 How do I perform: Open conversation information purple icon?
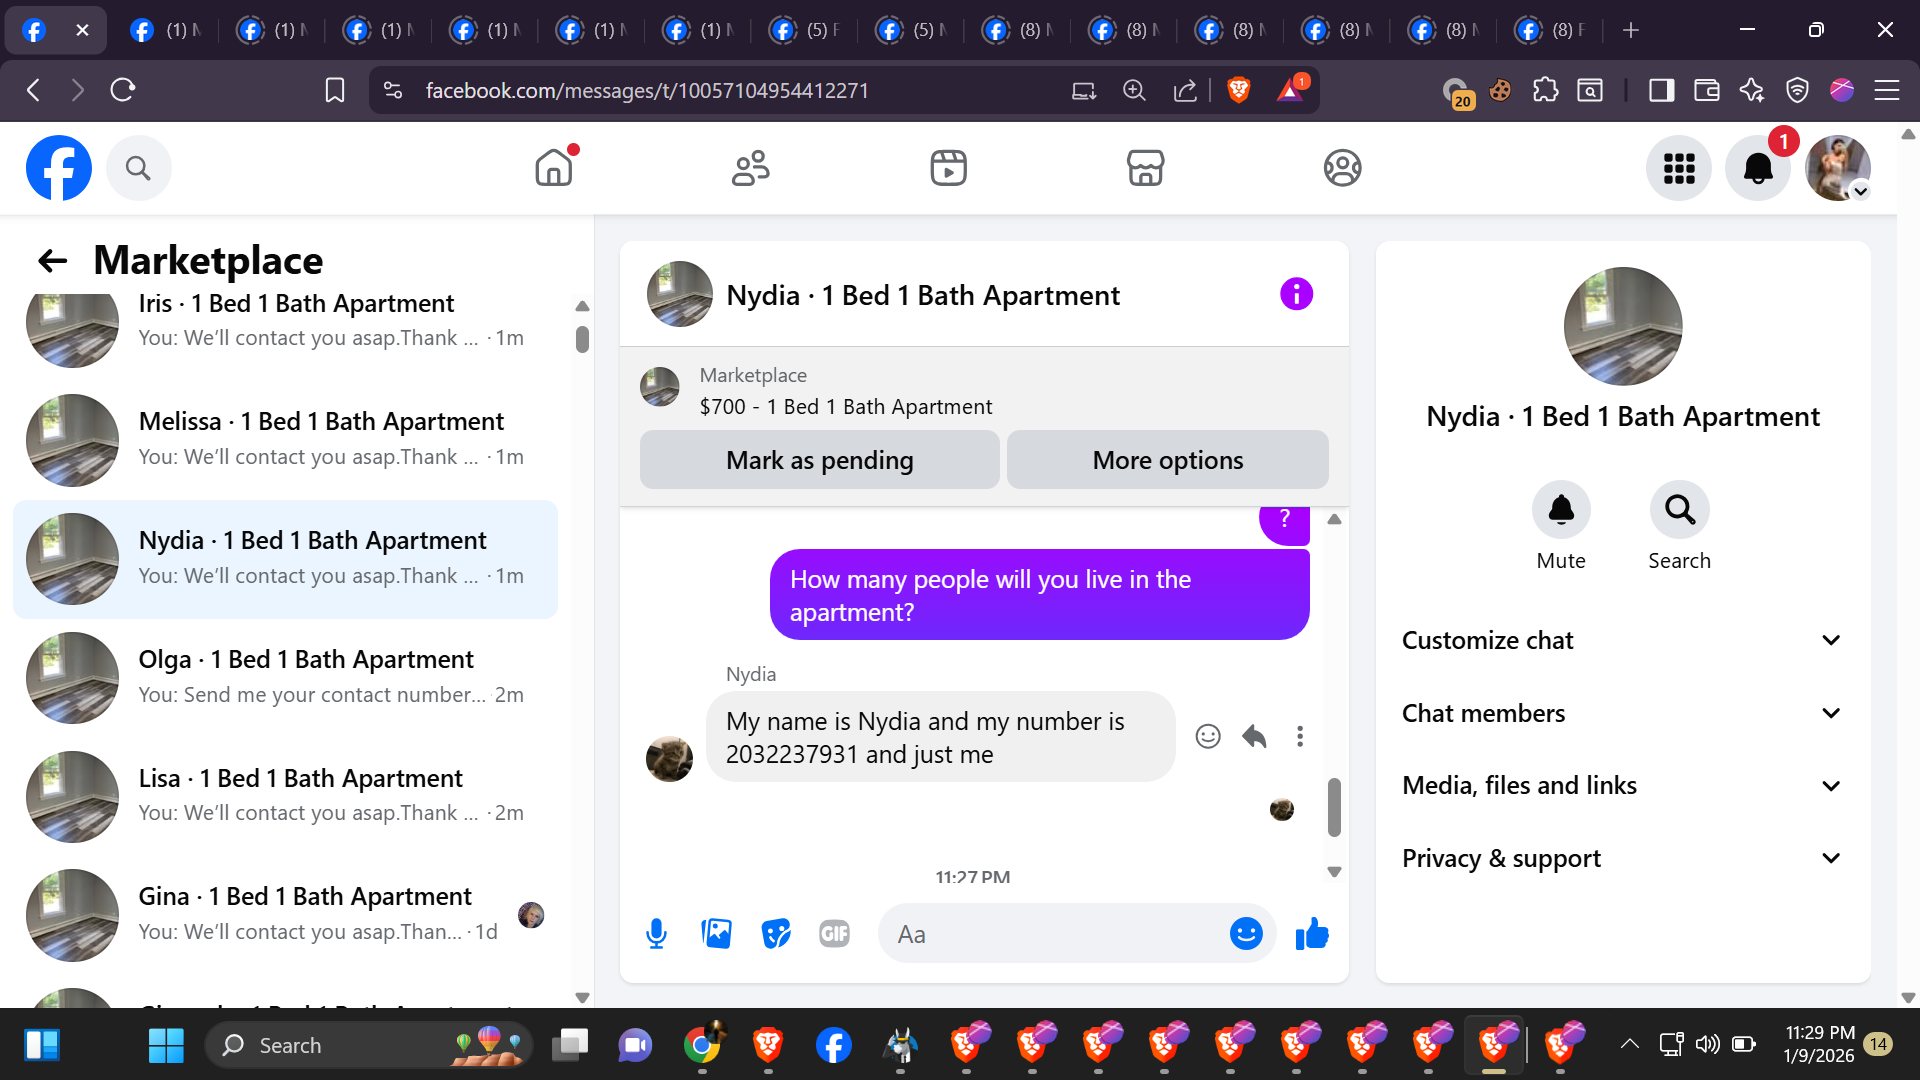pyautogui.click(x=1296, y=295)
